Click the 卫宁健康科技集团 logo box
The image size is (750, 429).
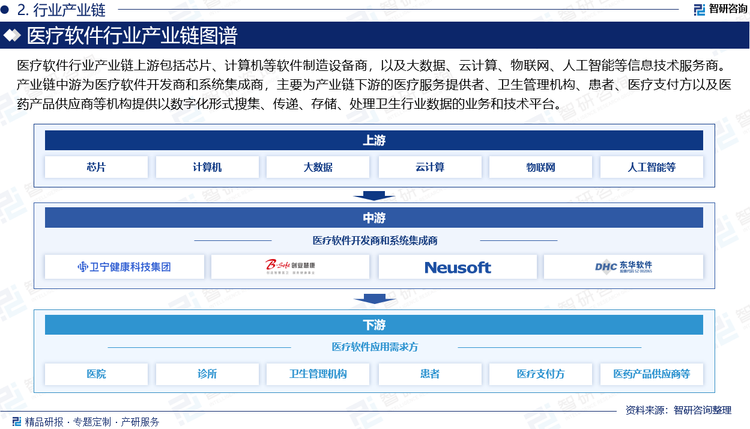[x=124, y=267]
